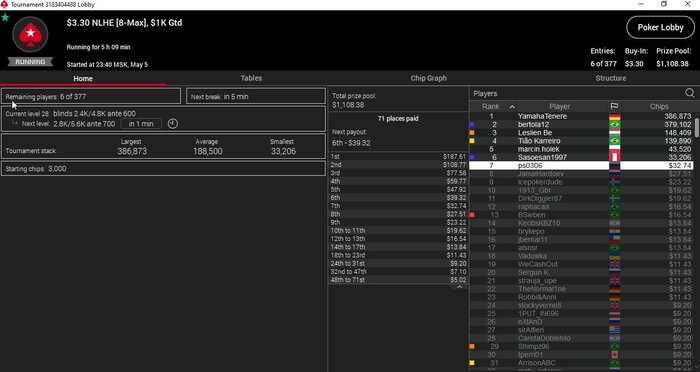Switch to the Home tab

pos(83,78)
